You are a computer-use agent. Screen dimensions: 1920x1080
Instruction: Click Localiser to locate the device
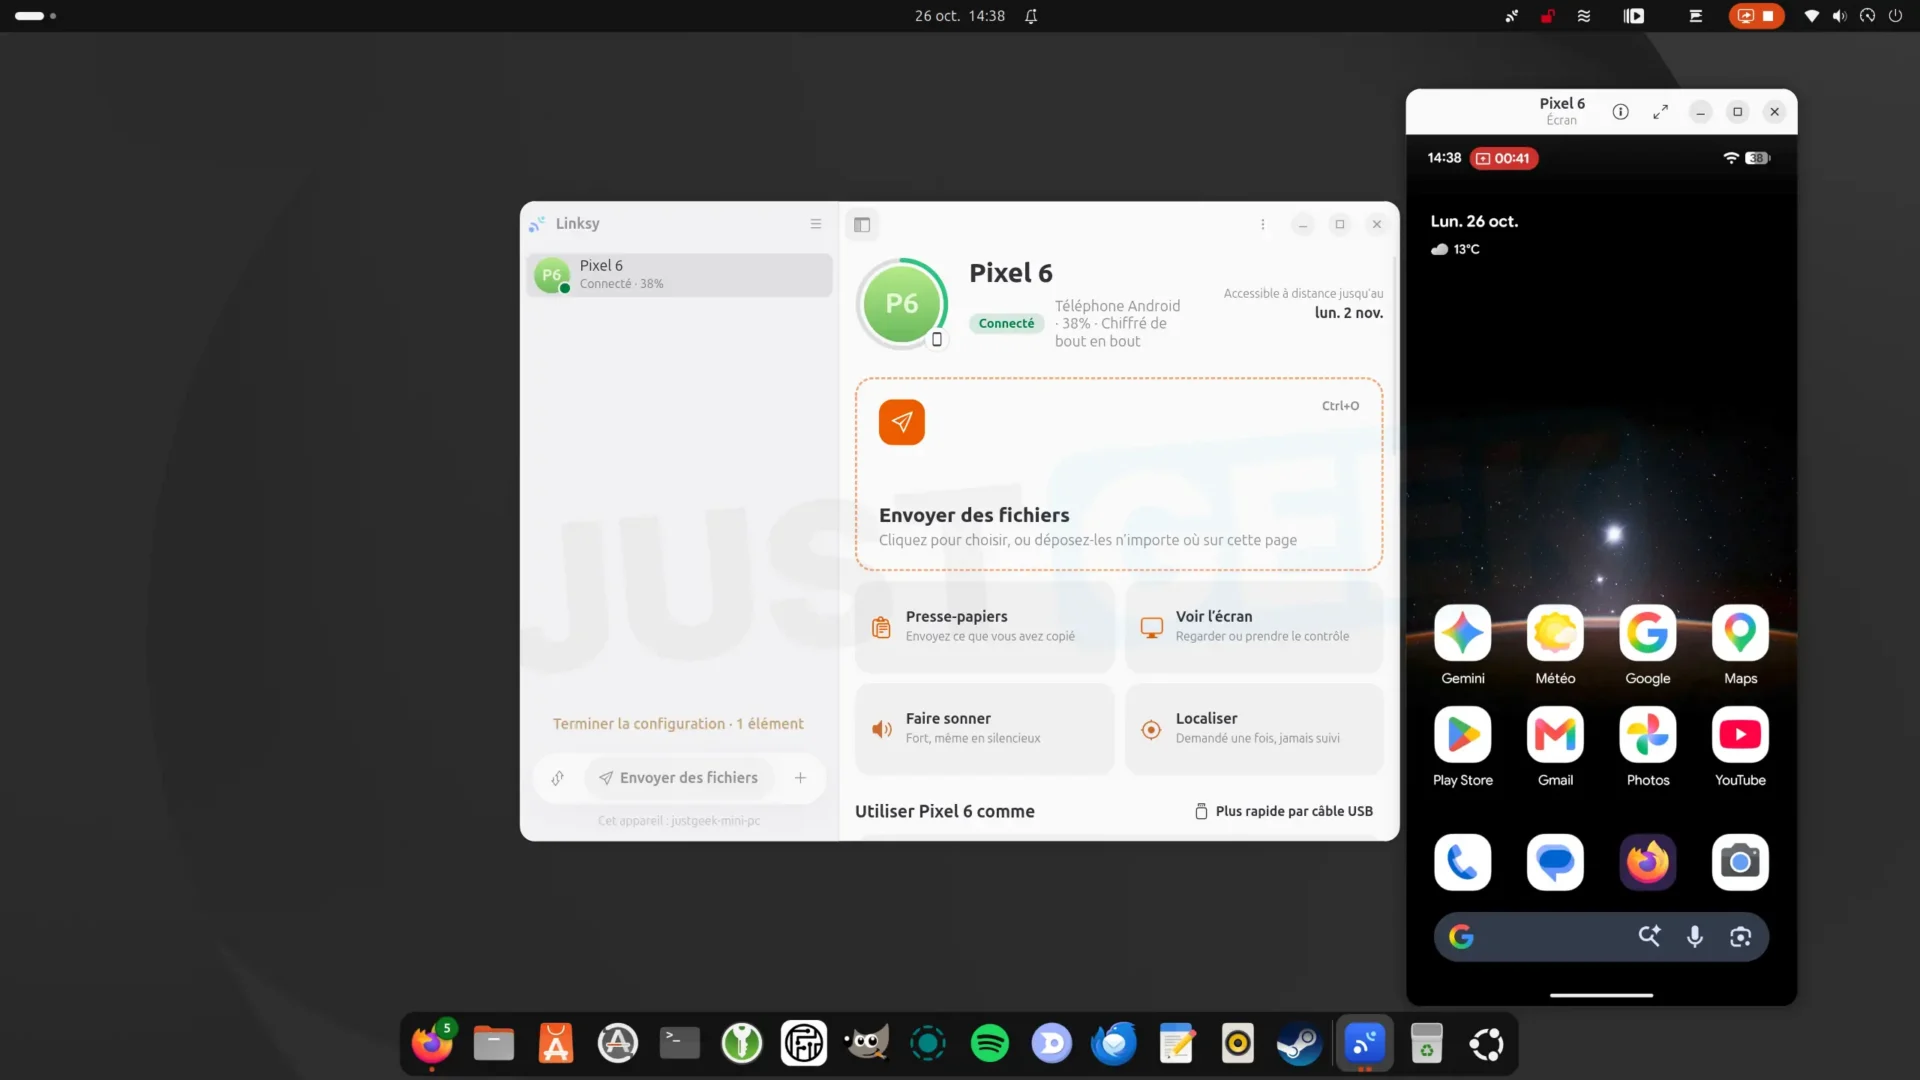click(x=1254, y=729)
